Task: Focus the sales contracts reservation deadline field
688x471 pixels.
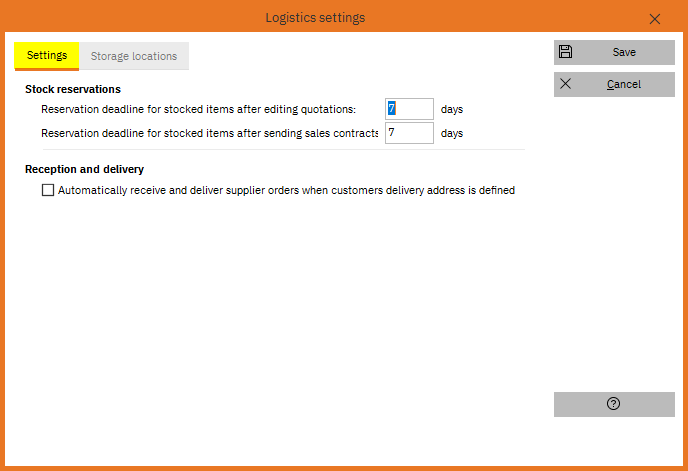Action: tap(409, 133)
